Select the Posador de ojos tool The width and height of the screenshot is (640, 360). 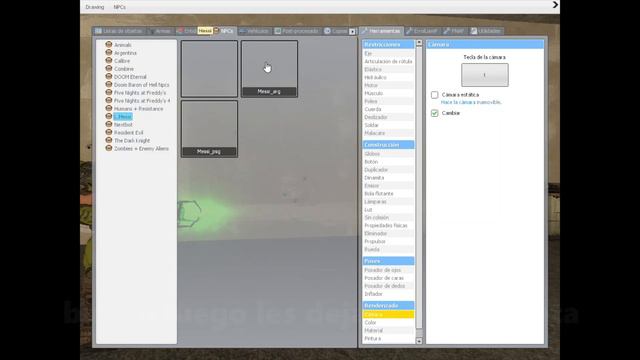click(388, 270)
